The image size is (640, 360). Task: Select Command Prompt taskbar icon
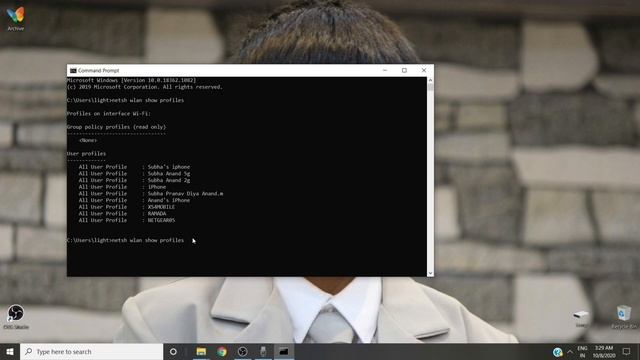click(x=284, y=351)
